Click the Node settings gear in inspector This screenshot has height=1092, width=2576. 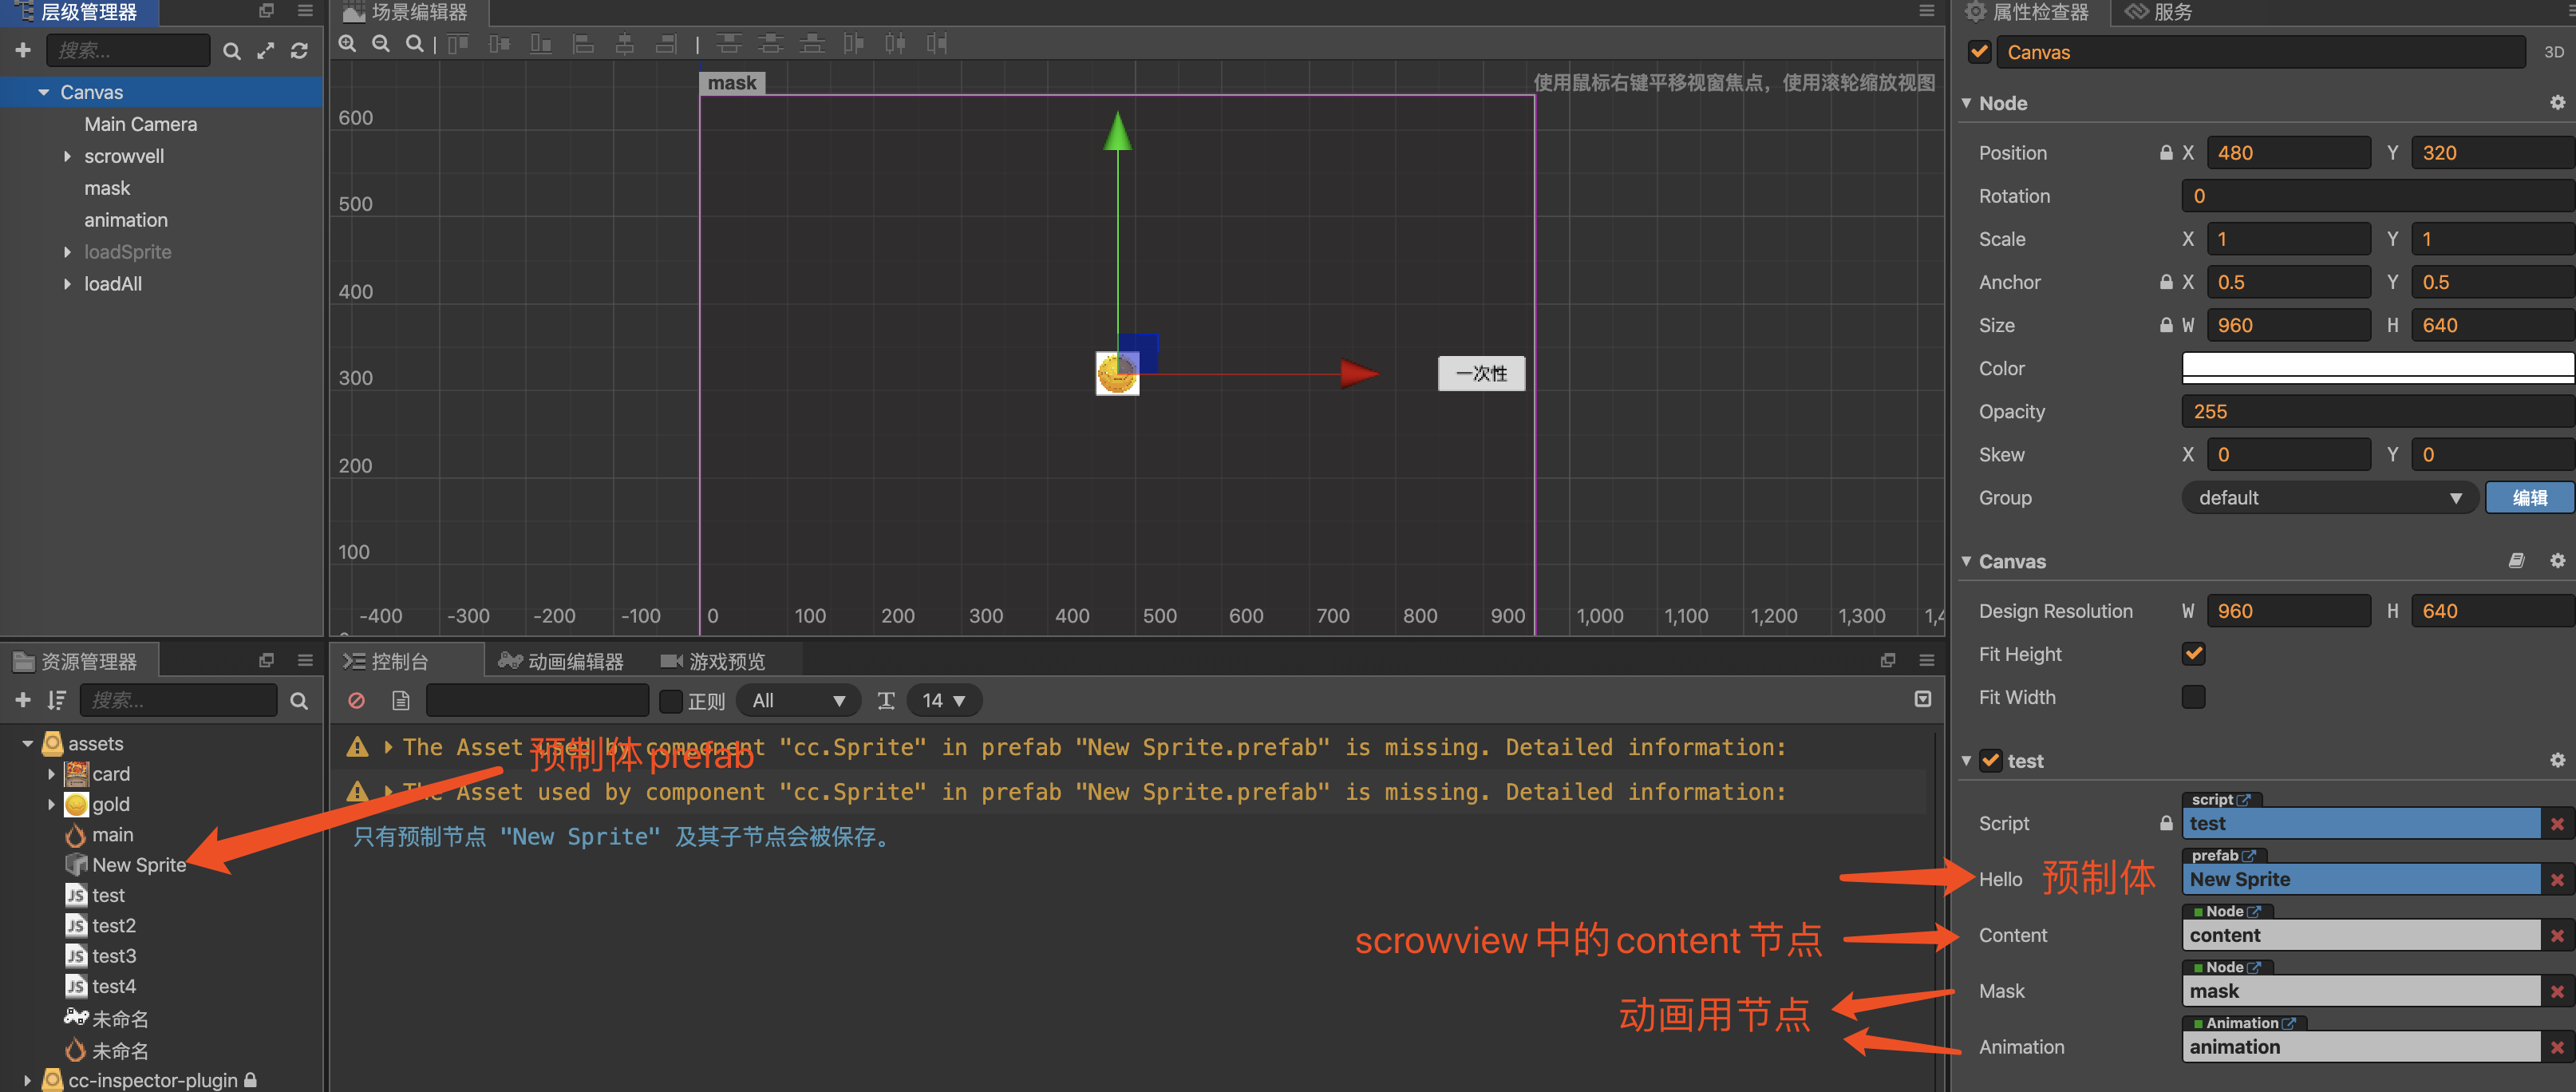(2557, 102)
